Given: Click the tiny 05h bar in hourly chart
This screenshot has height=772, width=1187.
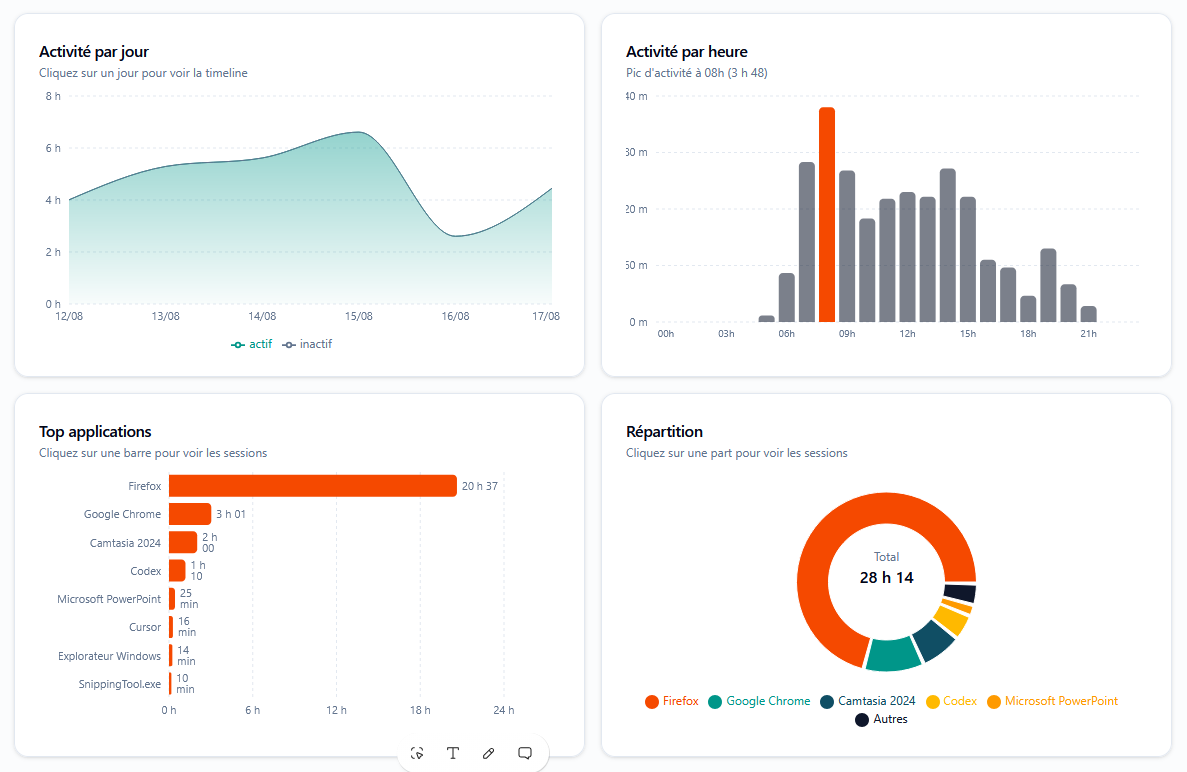Looking at the screenshot, I should [767, 319].
